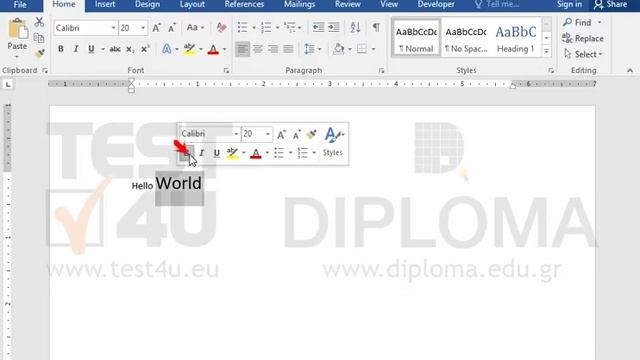Toggle Bold in the ribbon Font group
Screen dimensions: 640x360
pos(61,49)
